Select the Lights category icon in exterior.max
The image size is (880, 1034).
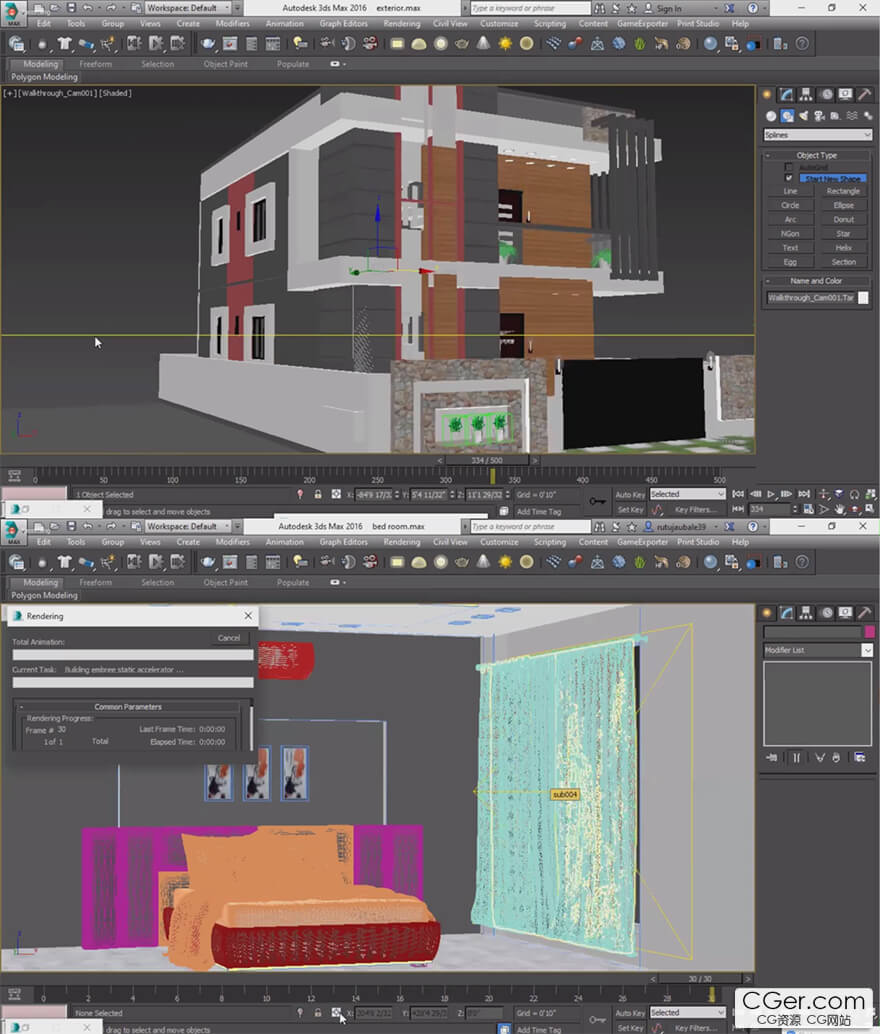[803, 116]
